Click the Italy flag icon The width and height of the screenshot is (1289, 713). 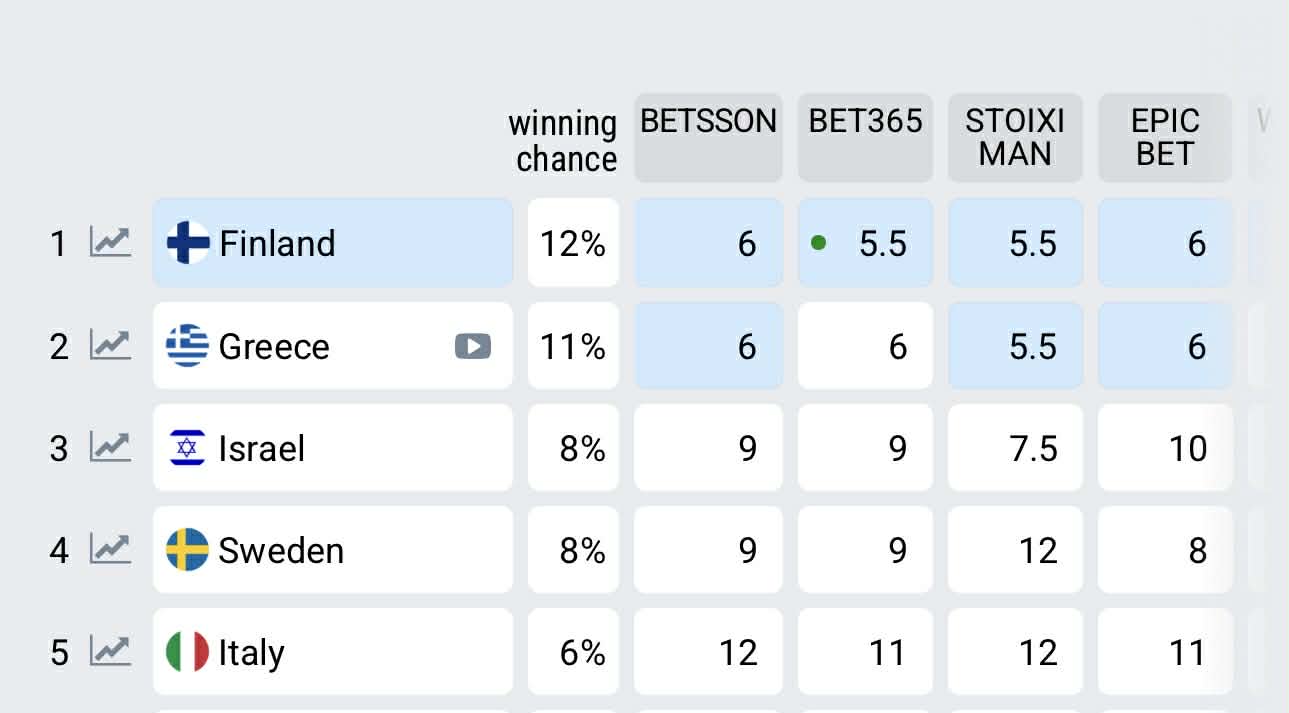(187, 652)
